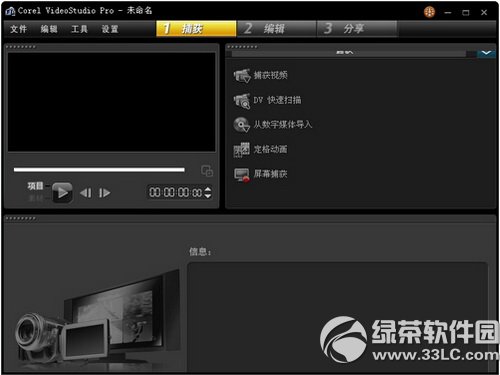Minimize the VideoStudio window
Screen dimensions: 500x375
click(448, 13)
